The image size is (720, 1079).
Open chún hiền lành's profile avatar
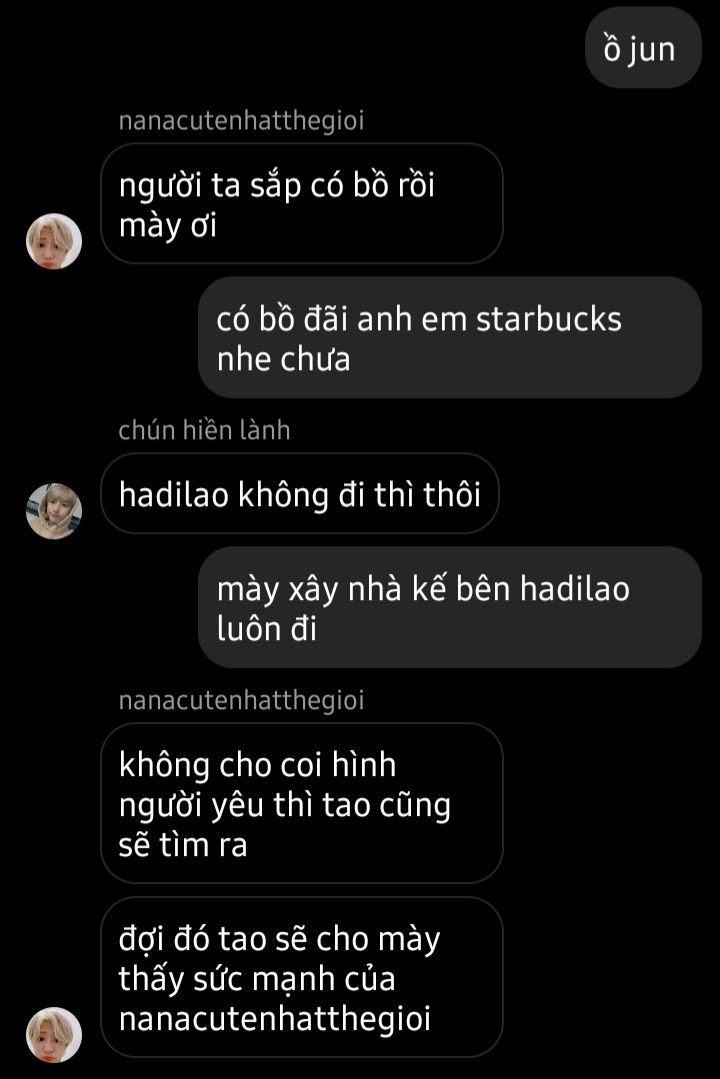click(x=54, y=511)
